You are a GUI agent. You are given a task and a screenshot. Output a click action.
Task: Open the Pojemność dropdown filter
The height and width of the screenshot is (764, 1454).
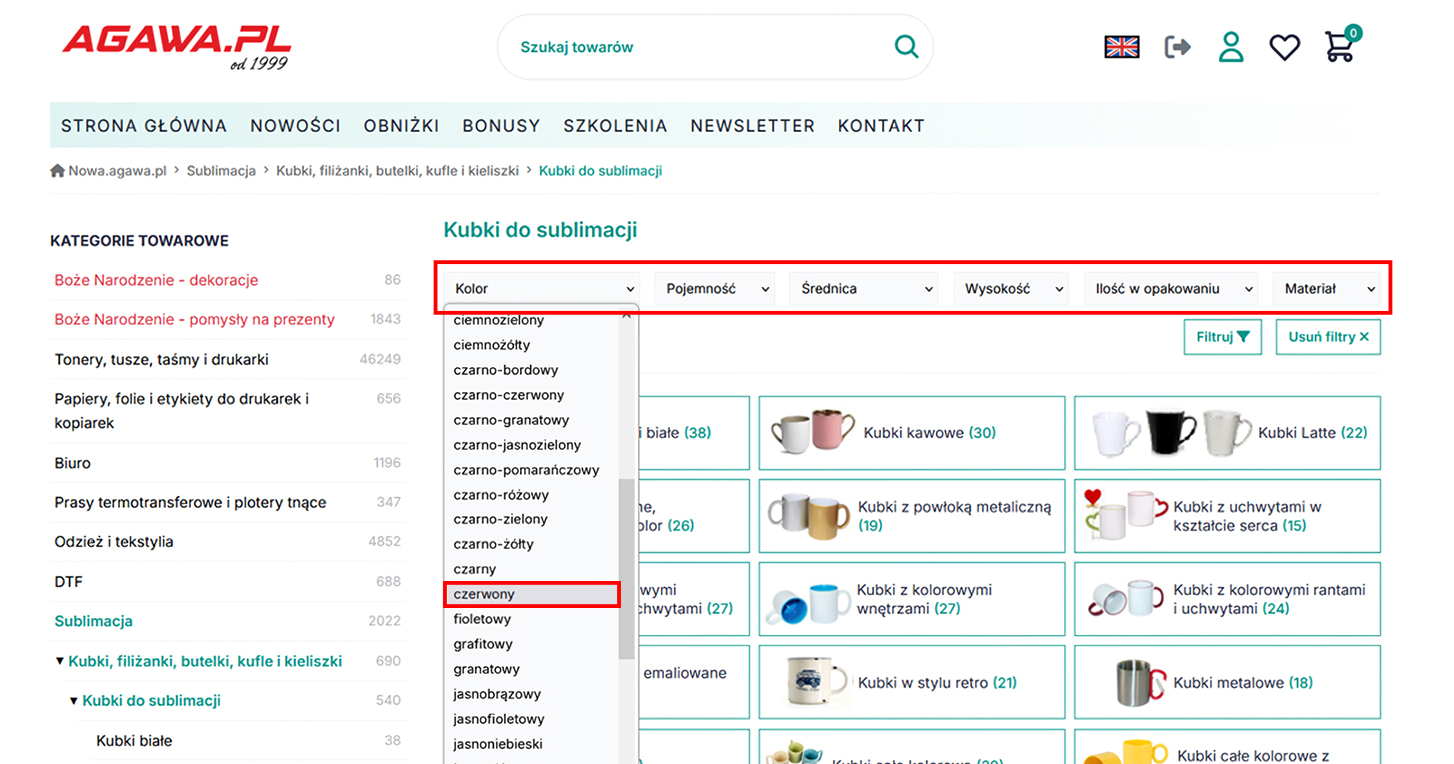click(x=714, y=289)
